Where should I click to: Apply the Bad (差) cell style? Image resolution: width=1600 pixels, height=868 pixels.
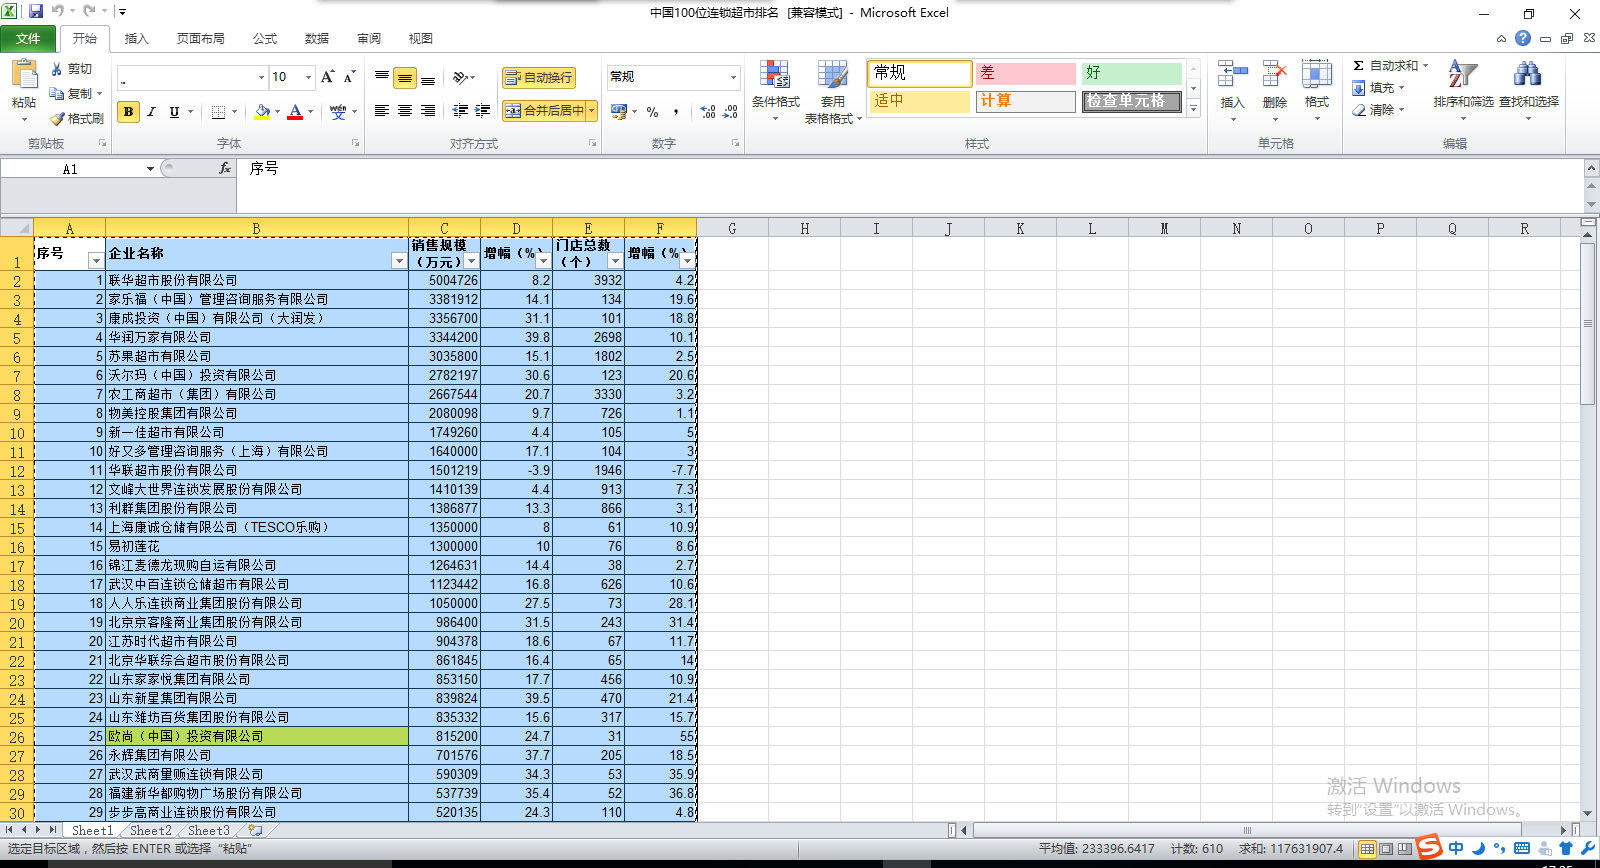[x=1025, y=73]
